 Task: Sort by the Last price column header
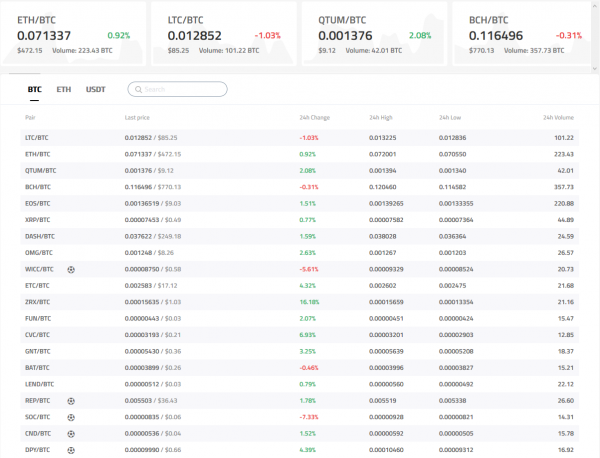(x=137, y=117)
